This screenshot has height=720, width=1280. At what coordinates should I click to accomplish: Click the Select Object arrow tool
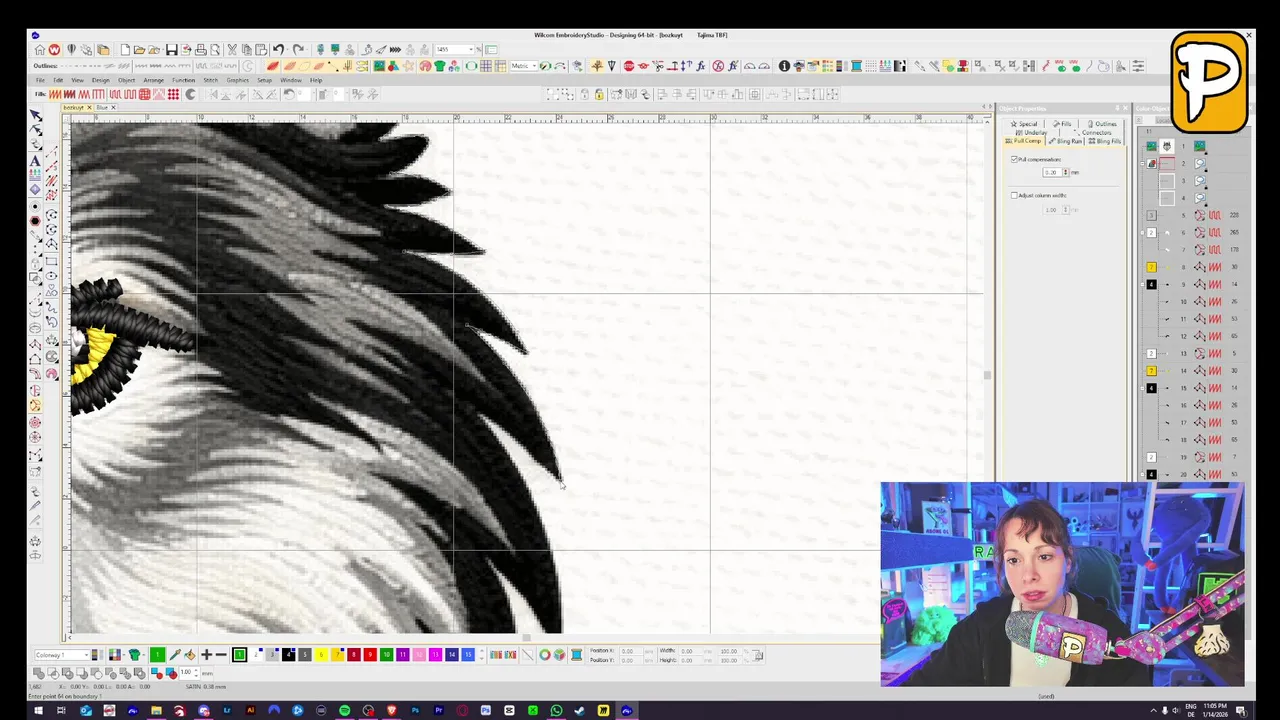[x=36, y=116]
